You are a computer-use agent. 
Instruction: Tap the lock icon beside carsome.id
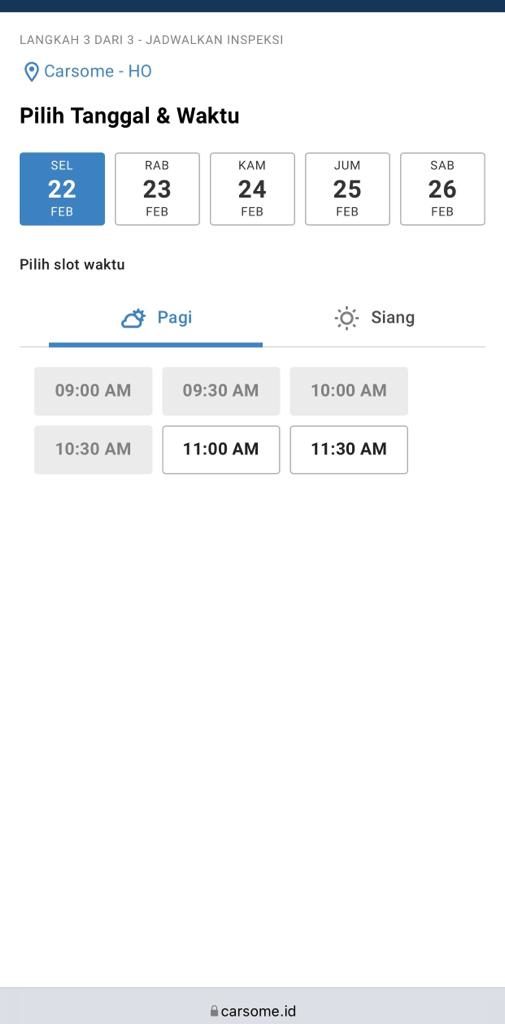point(214,1011)
